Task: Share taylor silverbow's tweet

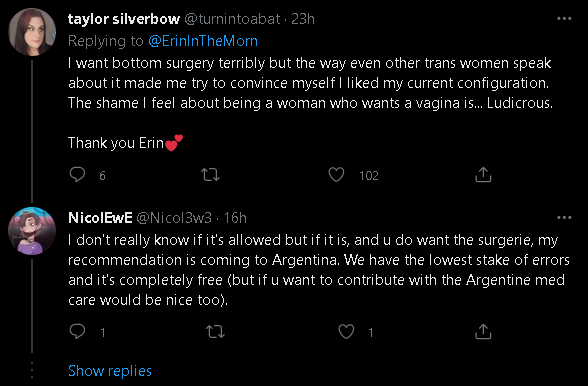Action: (x=483, y=175)
